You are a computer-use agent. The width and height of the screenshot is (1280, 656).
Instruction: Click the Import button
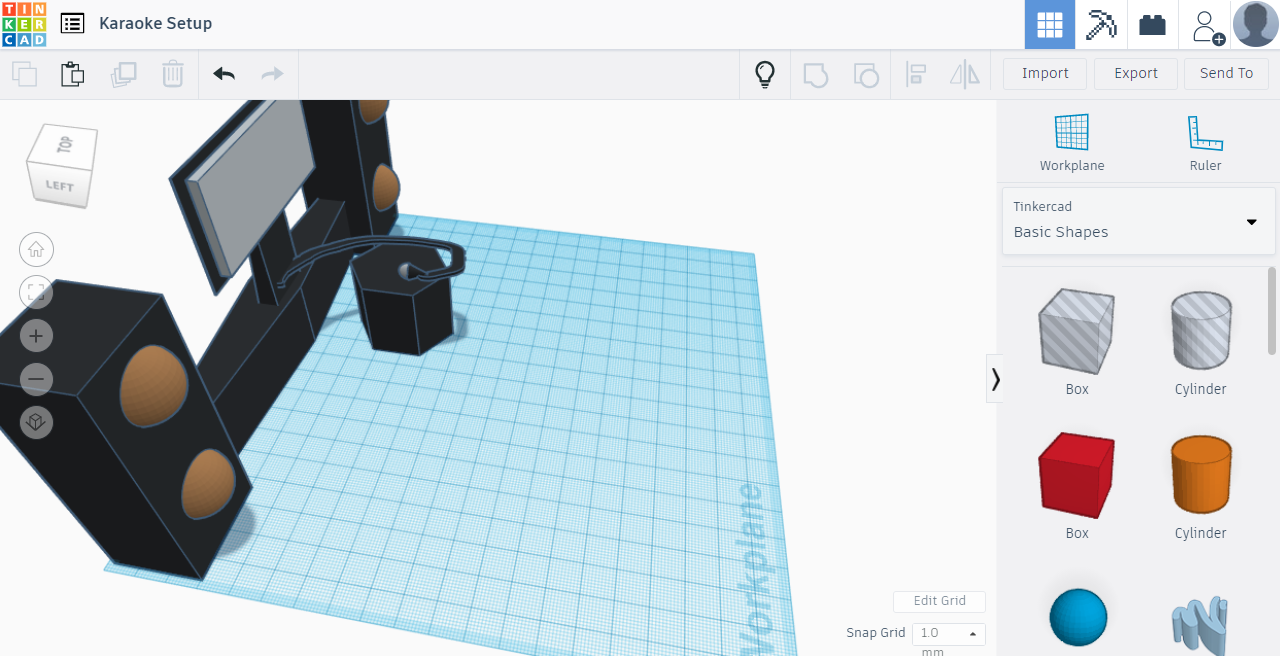point(1045,73)
